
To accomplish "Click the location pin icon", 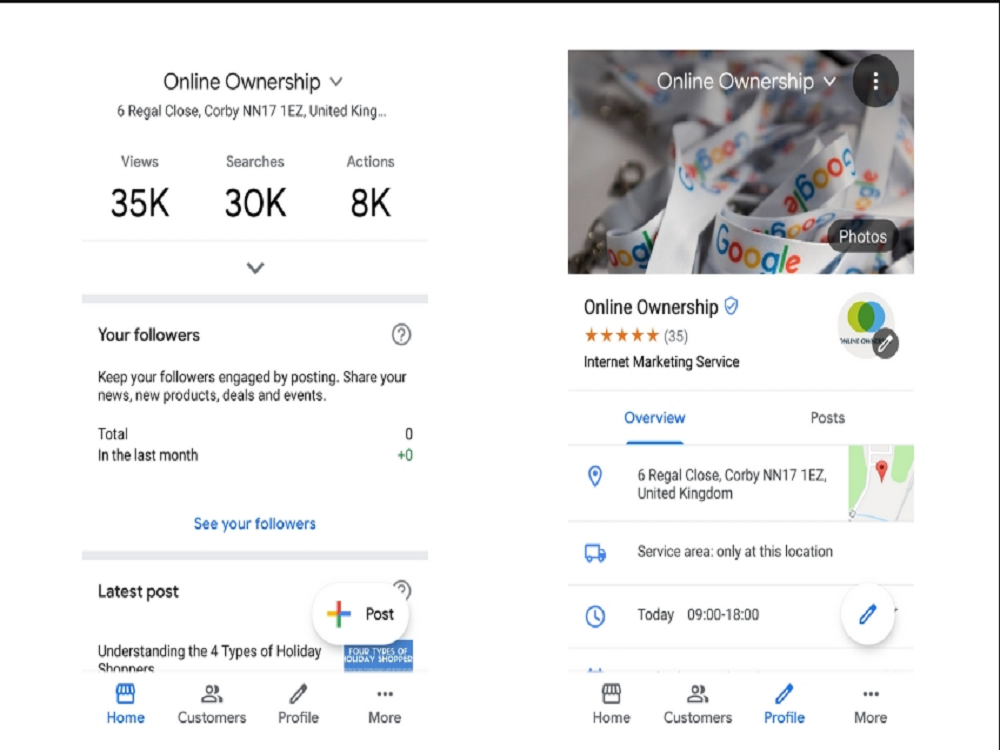I will coord(594,476).
